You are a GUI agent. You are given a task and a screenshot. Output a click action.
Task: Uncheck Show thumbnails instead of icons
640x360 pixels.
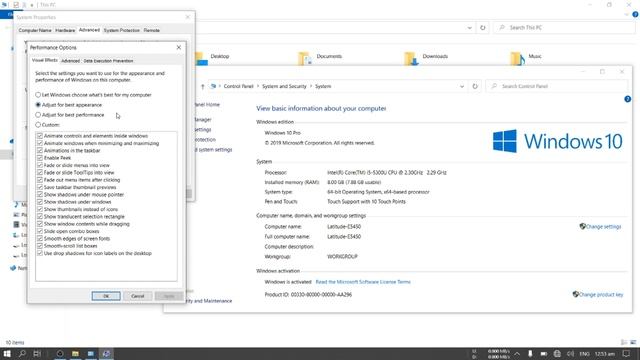[40, 209]
